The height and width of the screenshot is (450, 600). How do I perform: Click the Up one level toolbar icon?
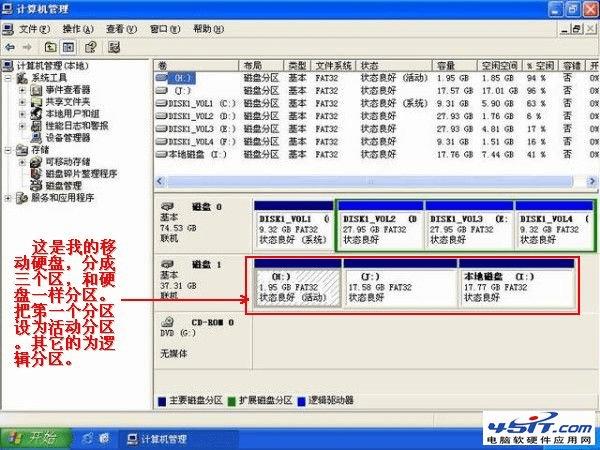point(51,47)
